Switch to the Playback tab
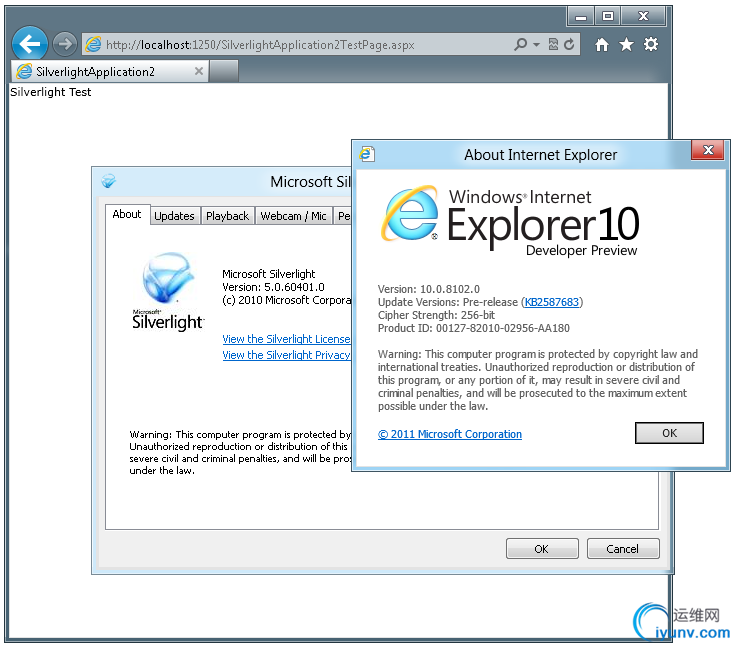The image size is (736, 649). click(x=228, y=216)
